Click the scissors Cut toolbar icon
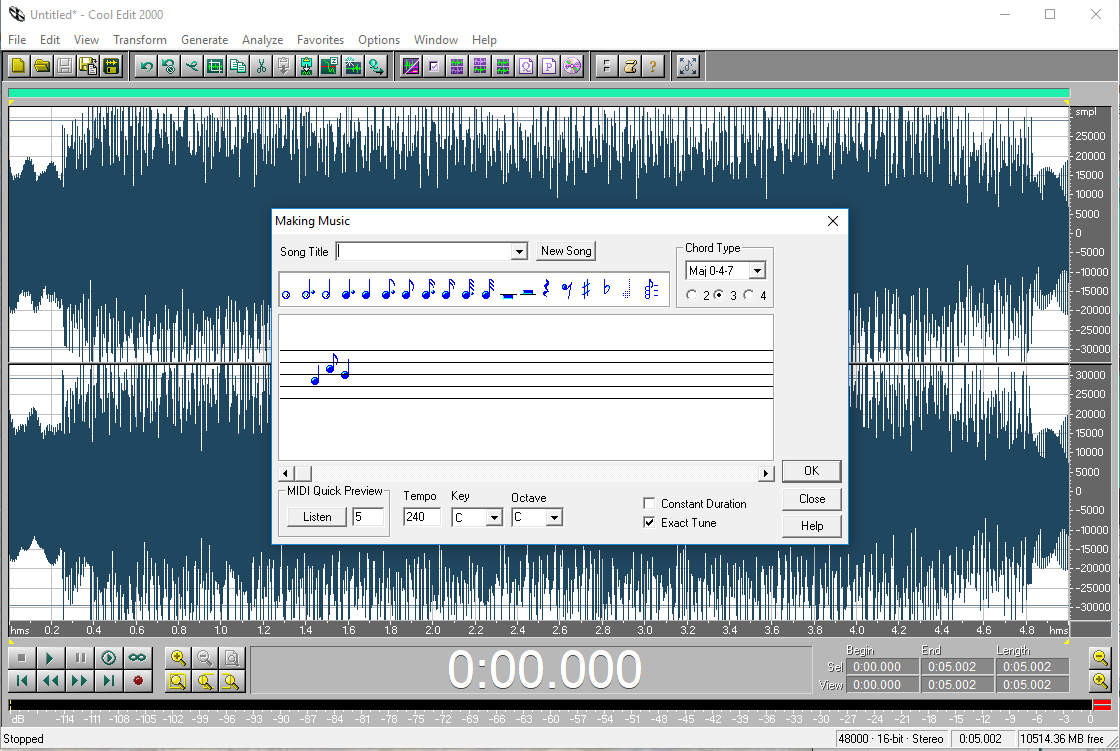The width and height of the screenshot is (1120, 751). [x=261, y=66]
